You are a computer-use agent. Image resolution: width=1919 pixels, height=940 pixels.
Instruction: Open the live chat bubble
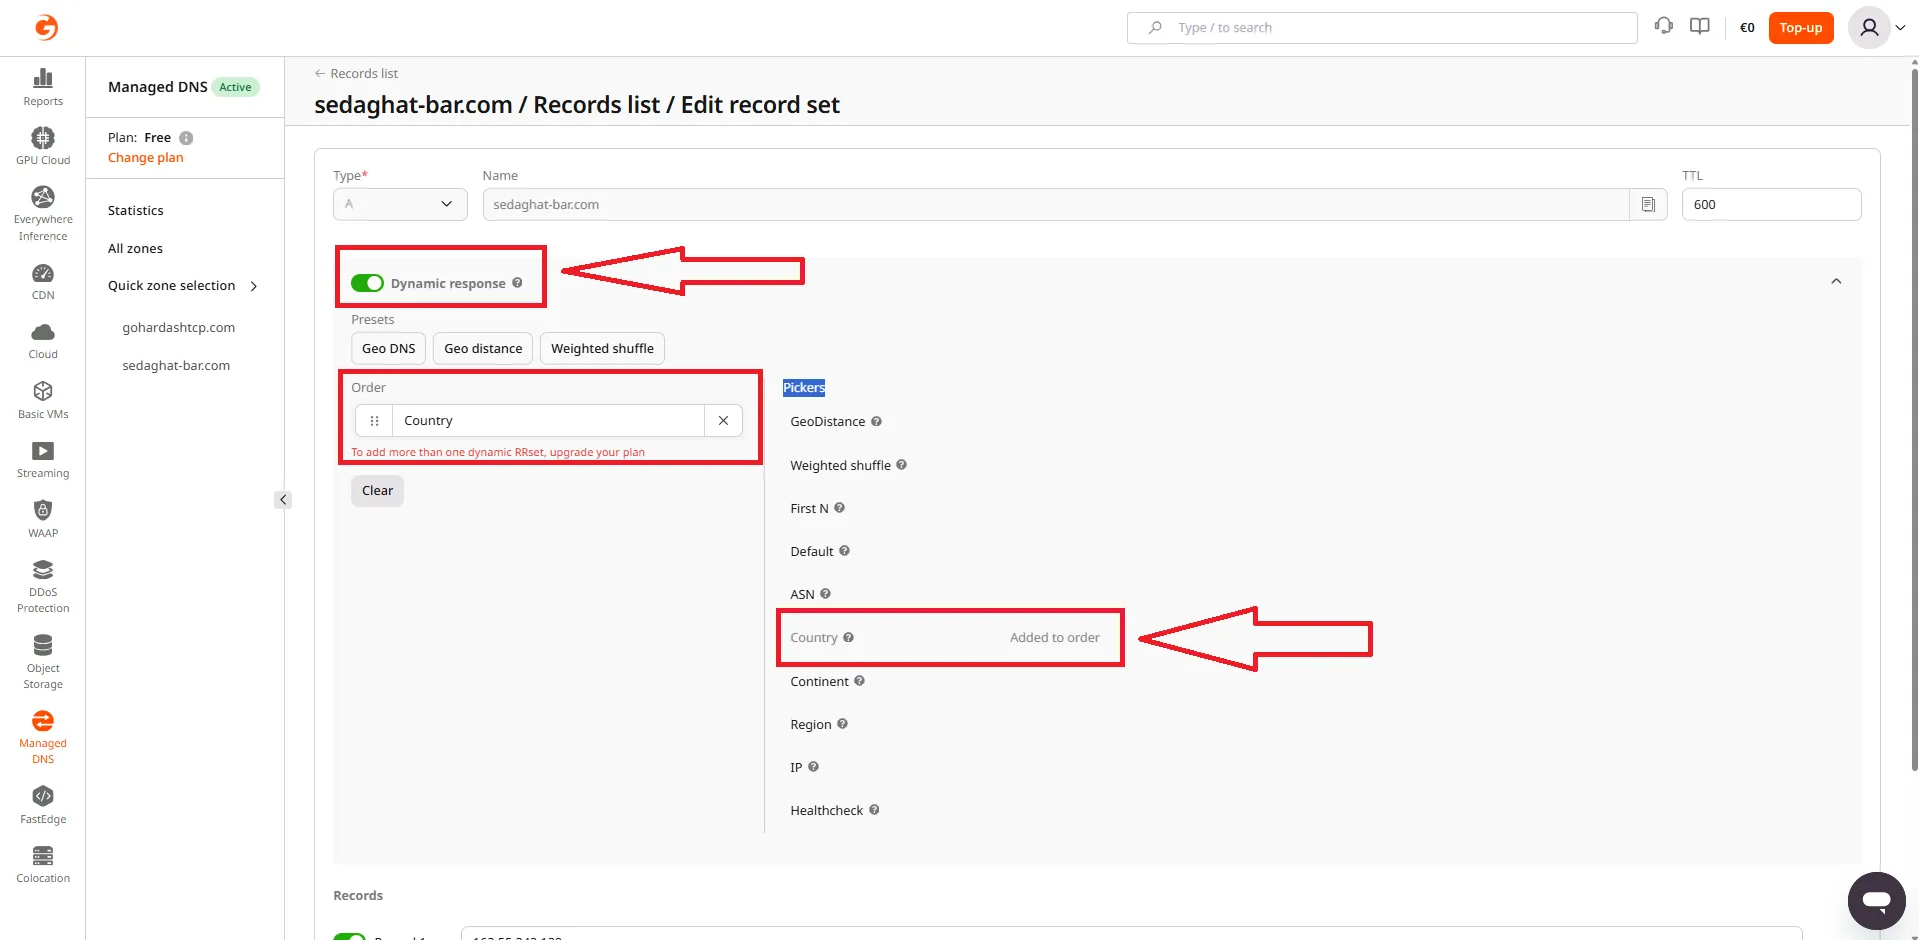pos(1876,900)
